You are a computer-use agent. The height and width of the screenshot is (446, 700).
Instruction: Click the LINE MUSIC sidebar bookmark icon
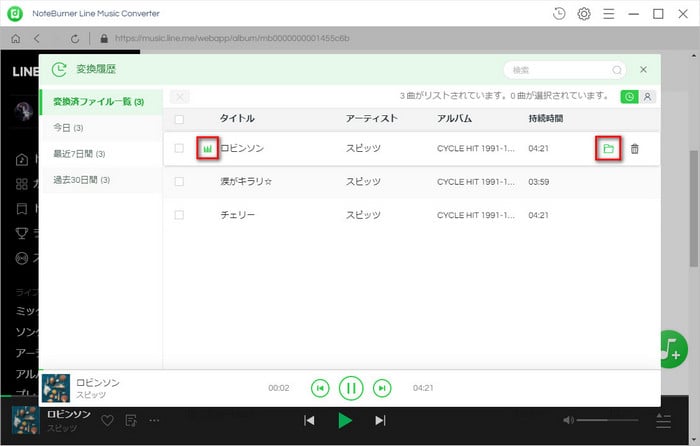[22, 208]
